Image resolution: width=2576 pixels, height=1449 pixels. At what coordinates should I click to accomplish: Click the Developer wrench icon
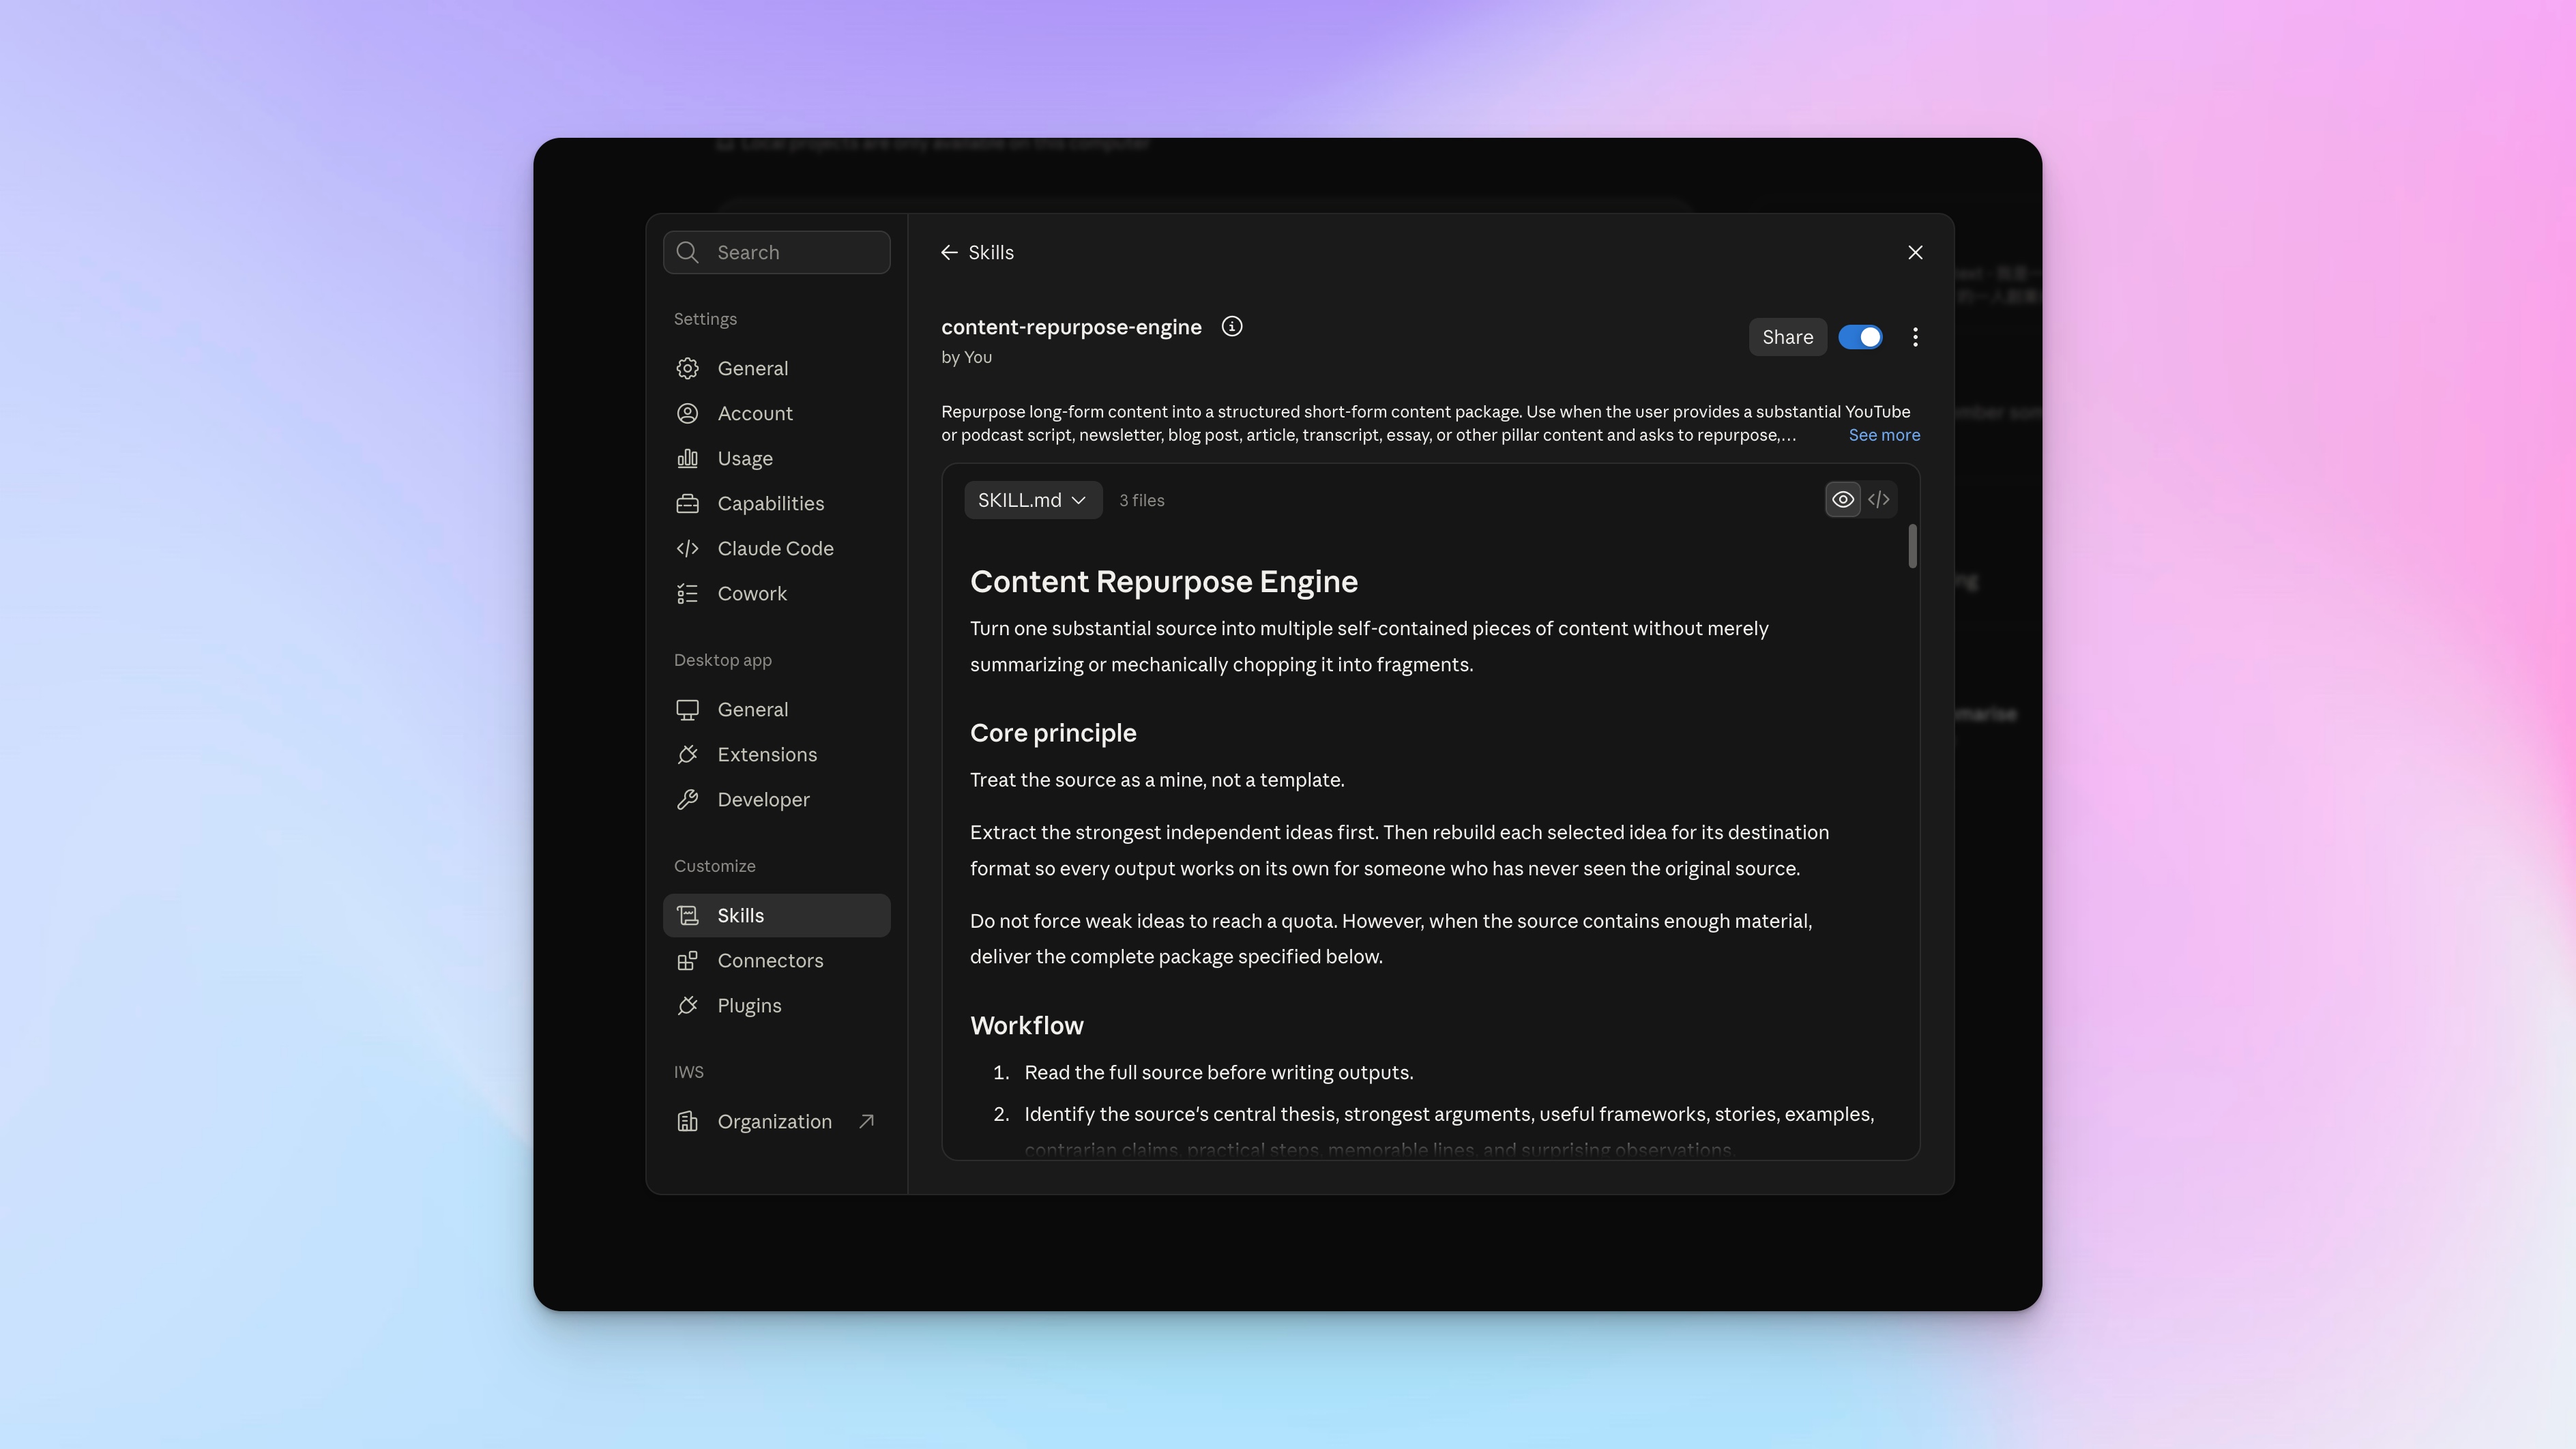687,799
